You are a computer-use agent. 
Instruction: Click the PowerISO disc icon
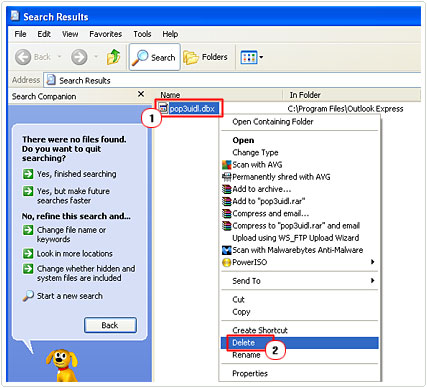pos(227,262)
